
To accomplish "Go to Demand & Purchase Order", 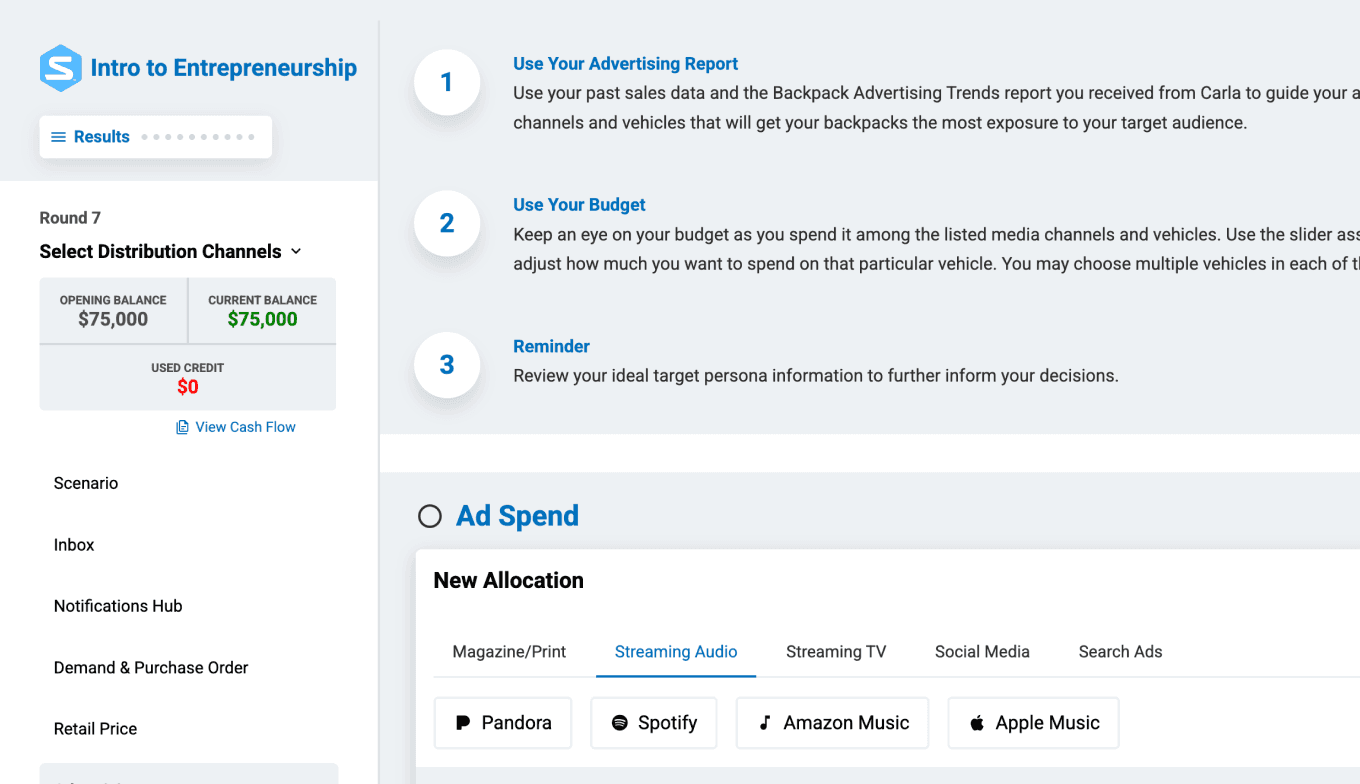I will (x=151, y=668).
